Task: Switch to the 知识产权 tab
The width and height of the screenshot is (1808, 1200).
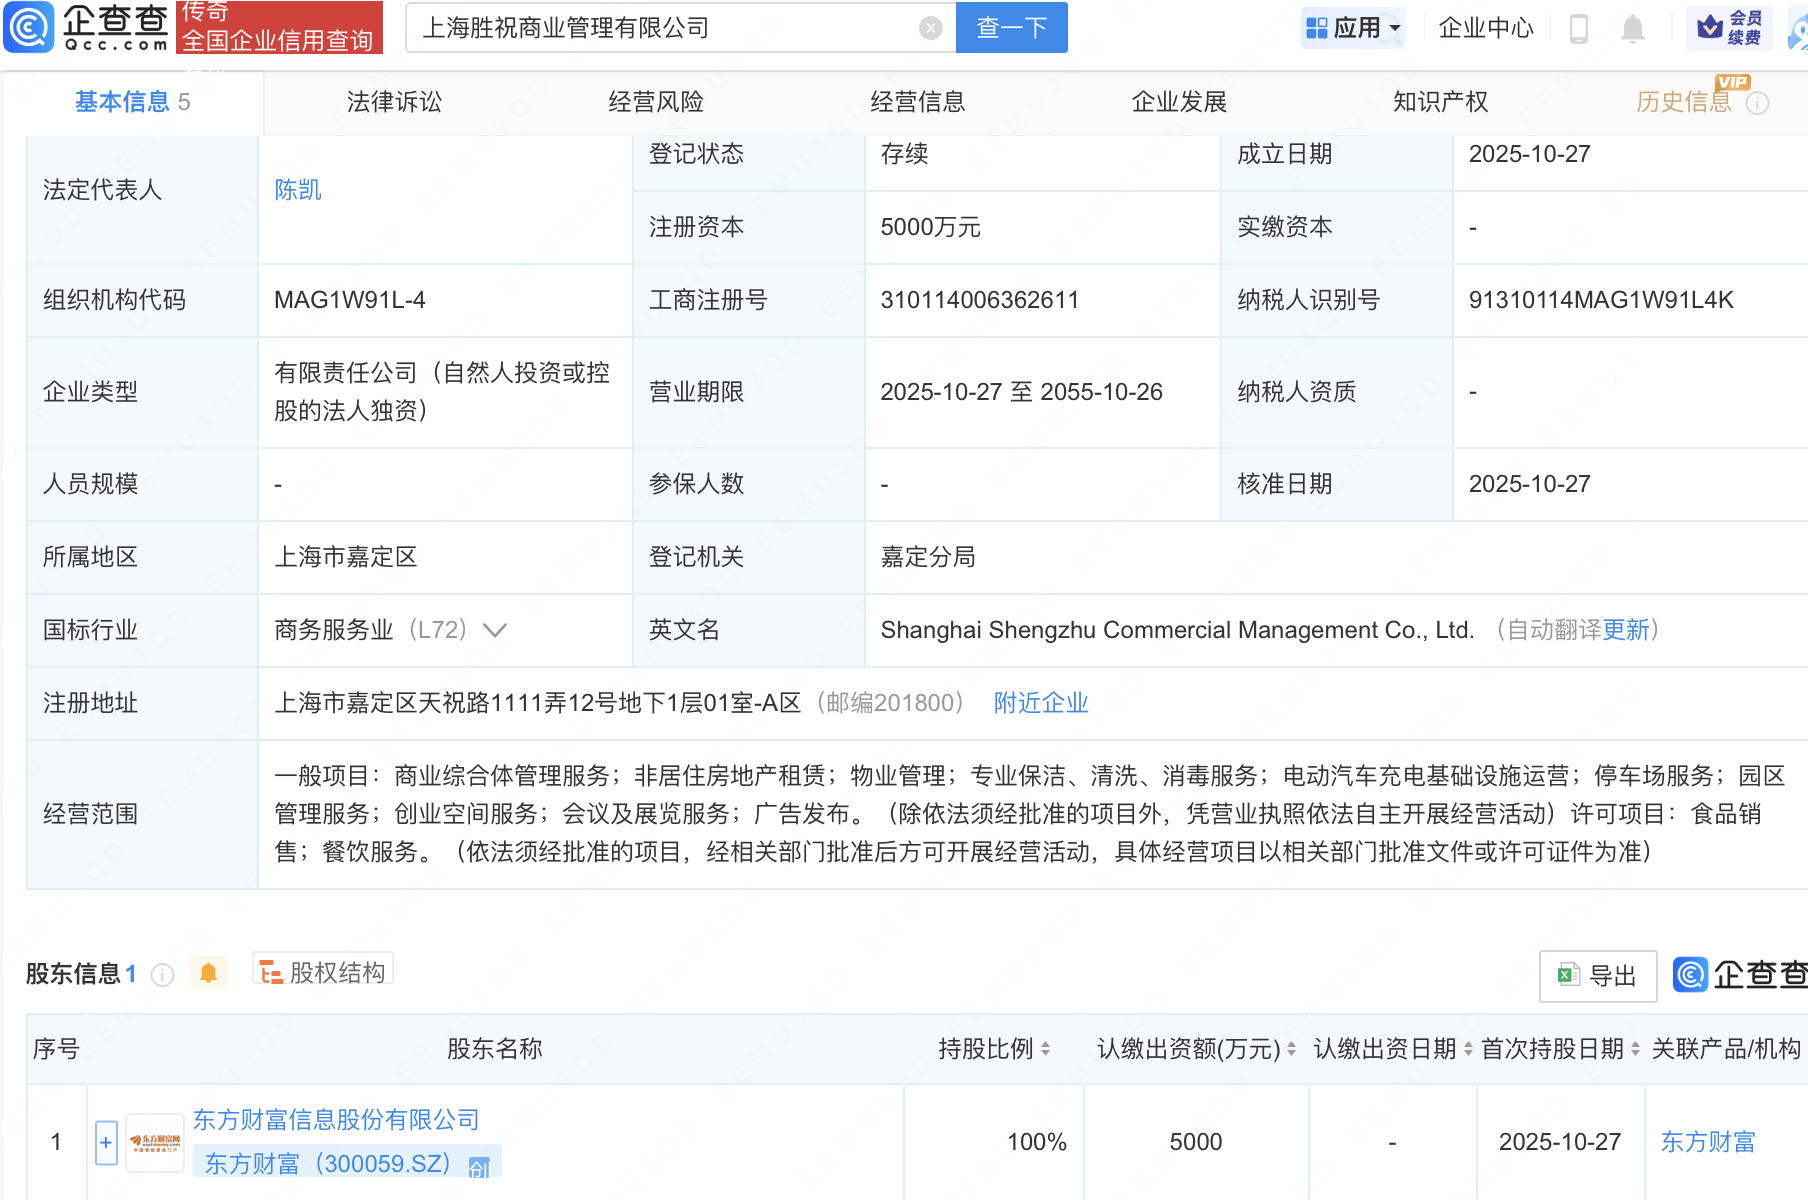Action: click(1440, 102)
